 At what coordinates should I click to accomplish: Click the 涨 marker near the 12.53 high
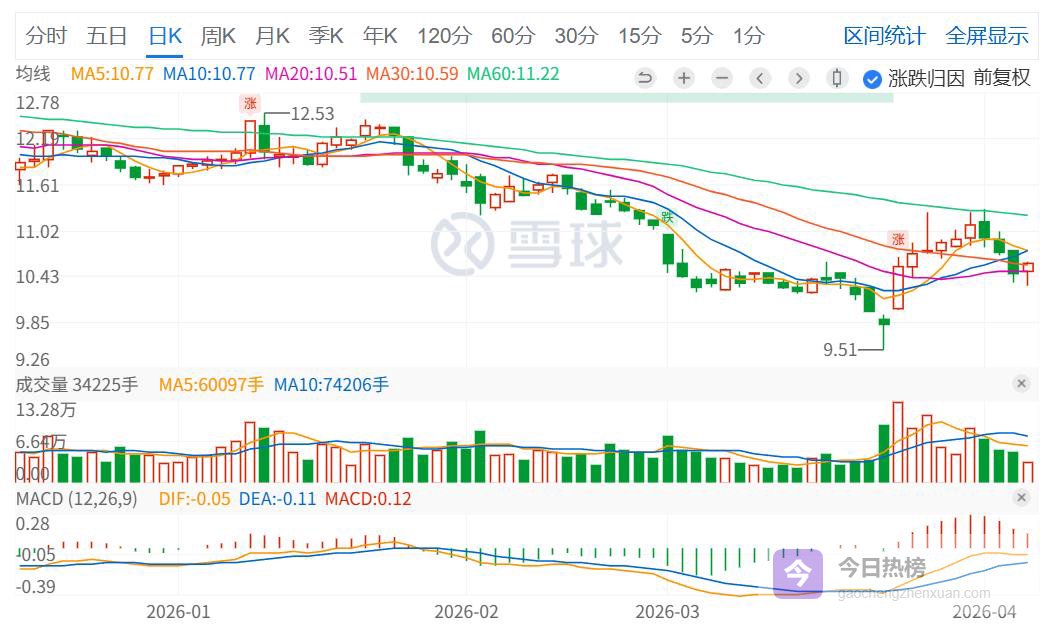coord(250,103)
